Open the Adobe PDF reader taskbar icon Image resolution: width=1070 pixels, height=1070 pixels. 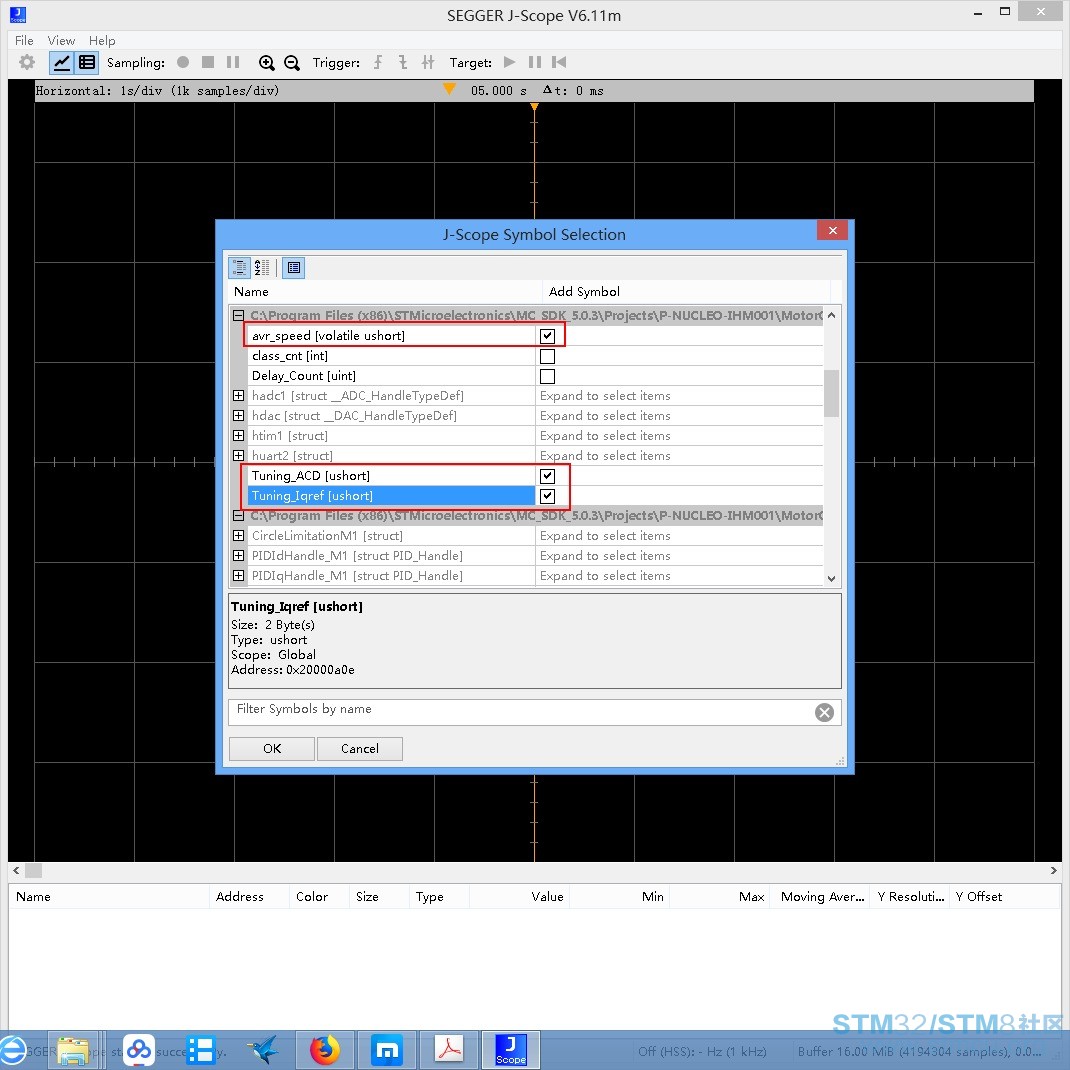450,1050
